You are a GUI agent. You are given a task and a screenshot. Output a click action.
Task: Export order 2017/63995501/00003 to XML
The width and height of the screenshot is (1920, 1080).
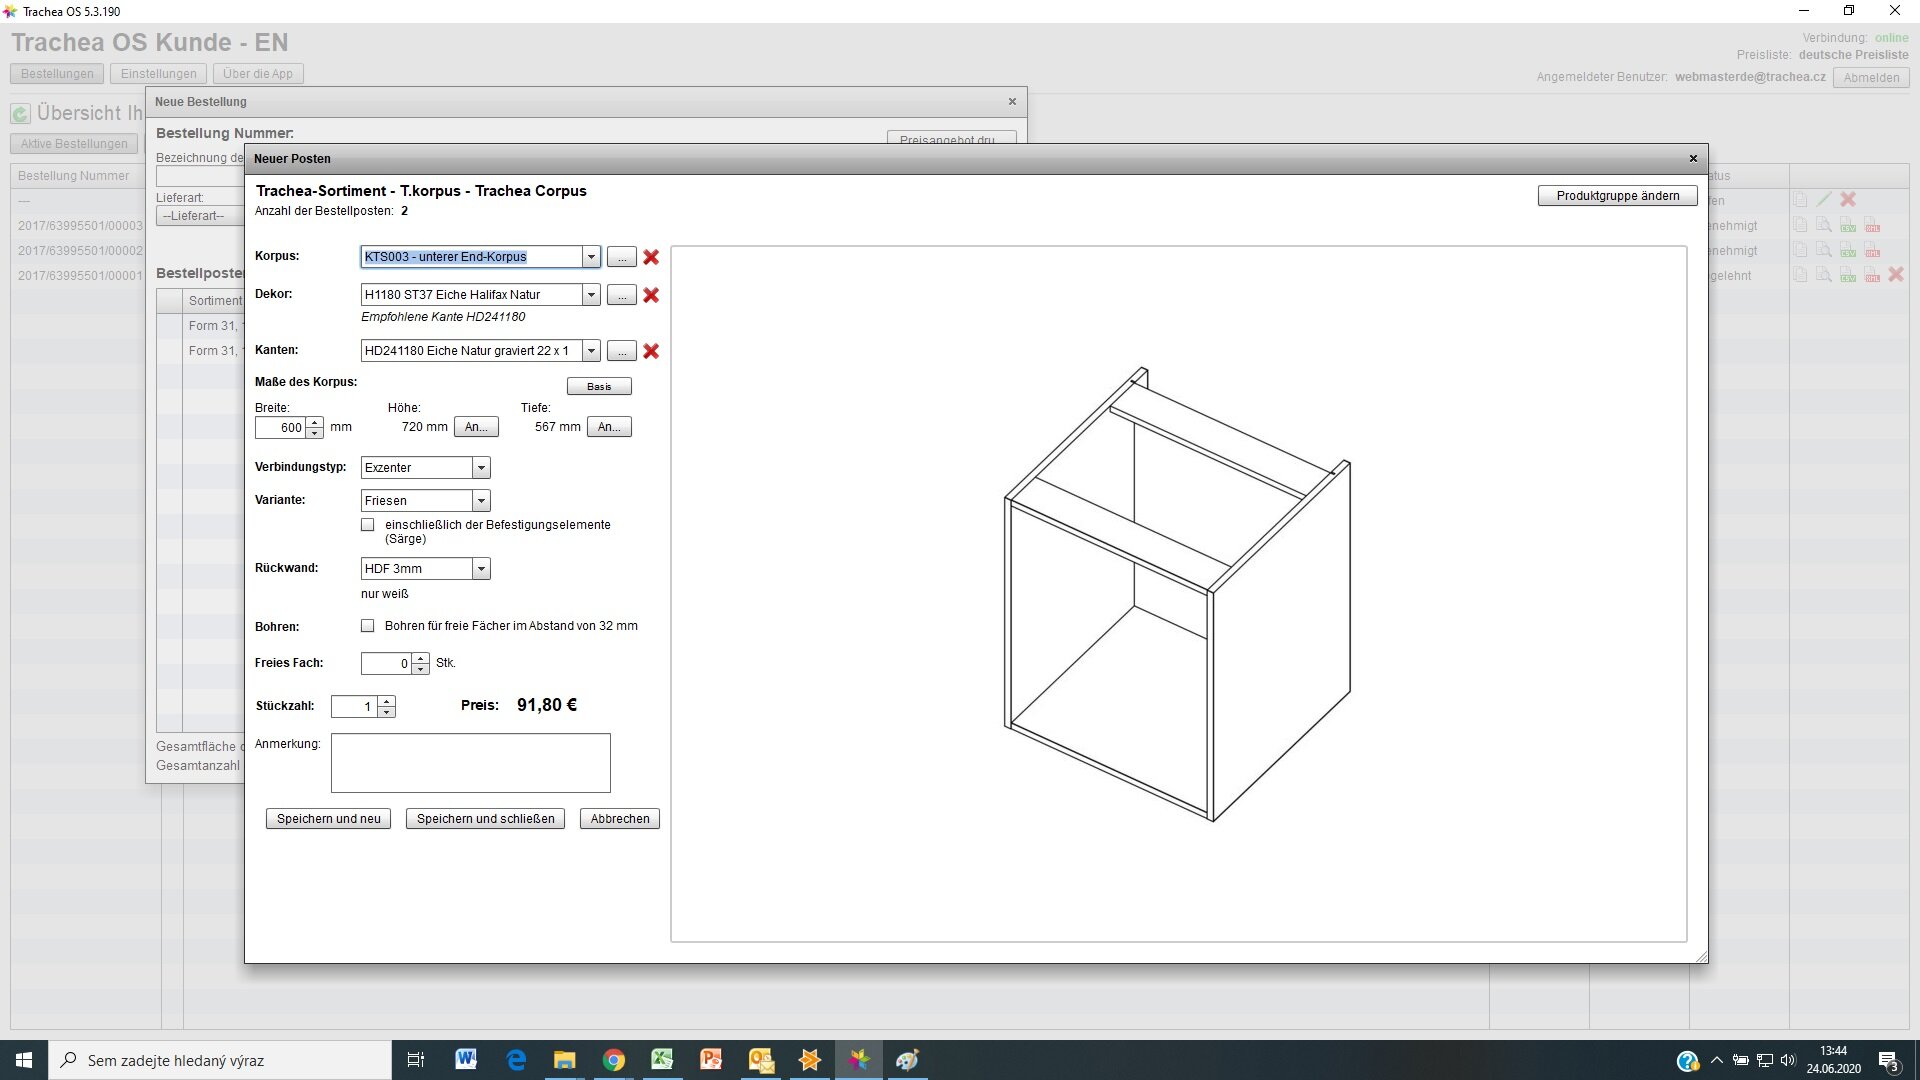1872,225
